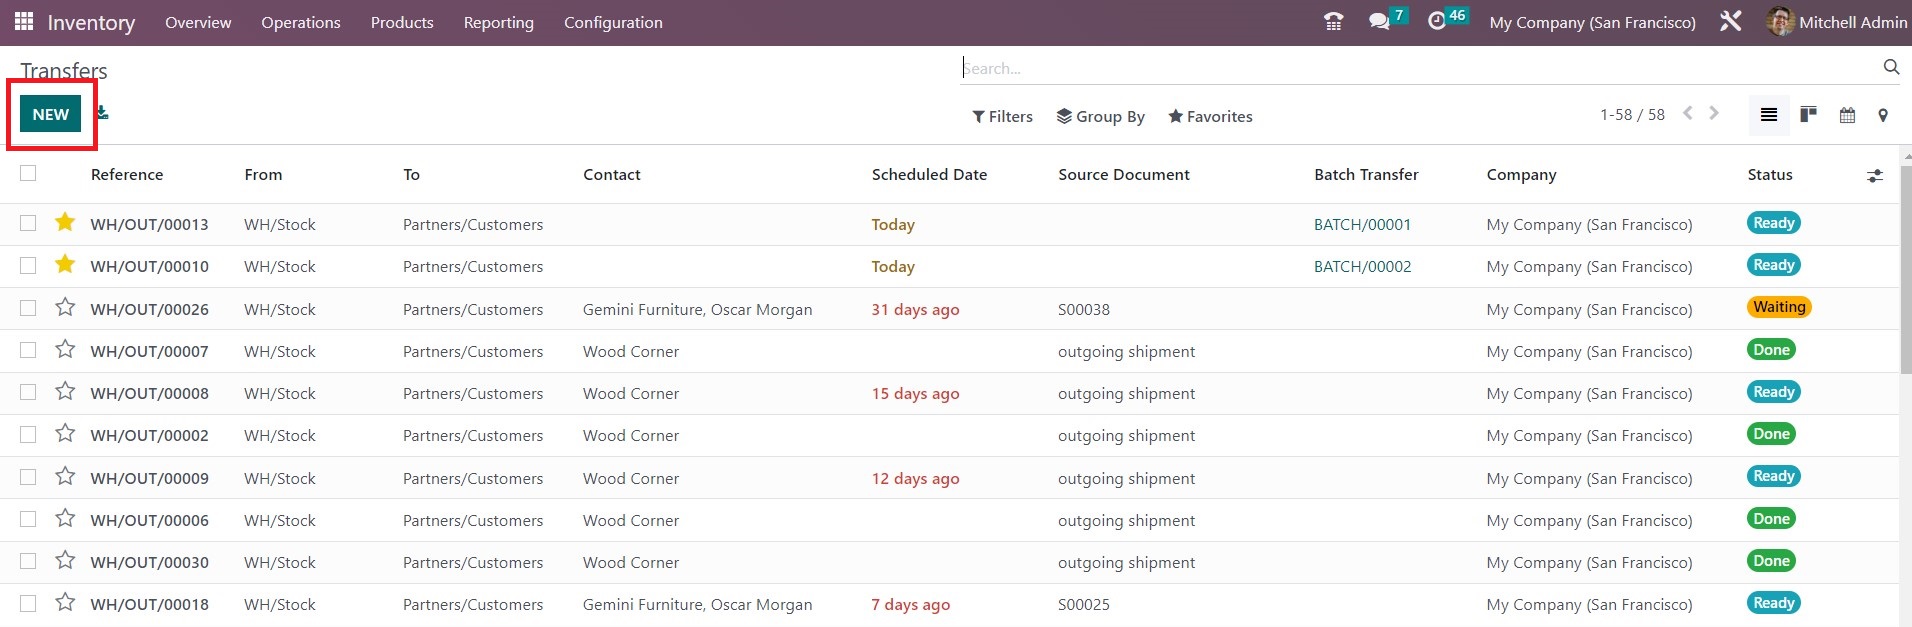This screenshot has height=627, width=1912.
Task: Open the debug tools wrench icon
Action: [x=1731, y=21]
